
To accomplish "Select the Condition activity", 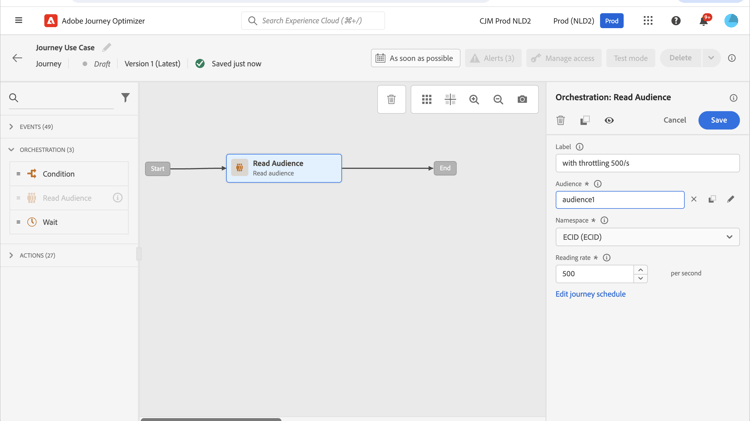I will [x=69, y=174].
